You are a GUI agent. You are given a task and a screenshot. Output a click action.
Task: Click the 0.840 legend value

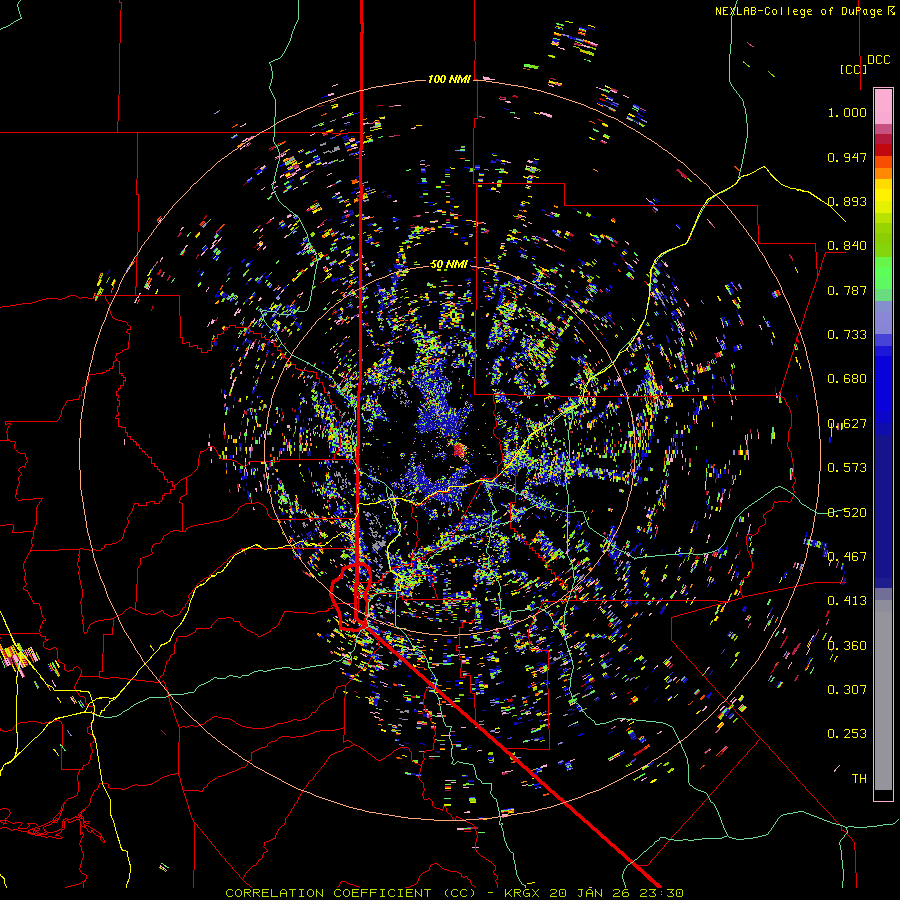847,246
